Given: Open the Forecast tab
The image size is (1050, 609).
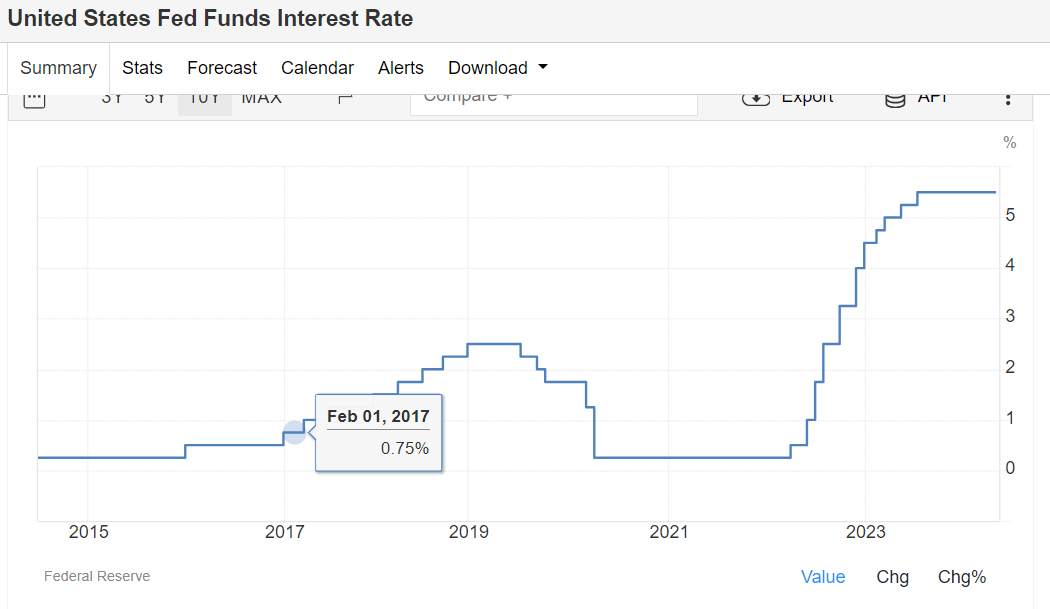Looking at the screenshot, I should (x=222, y=68).
